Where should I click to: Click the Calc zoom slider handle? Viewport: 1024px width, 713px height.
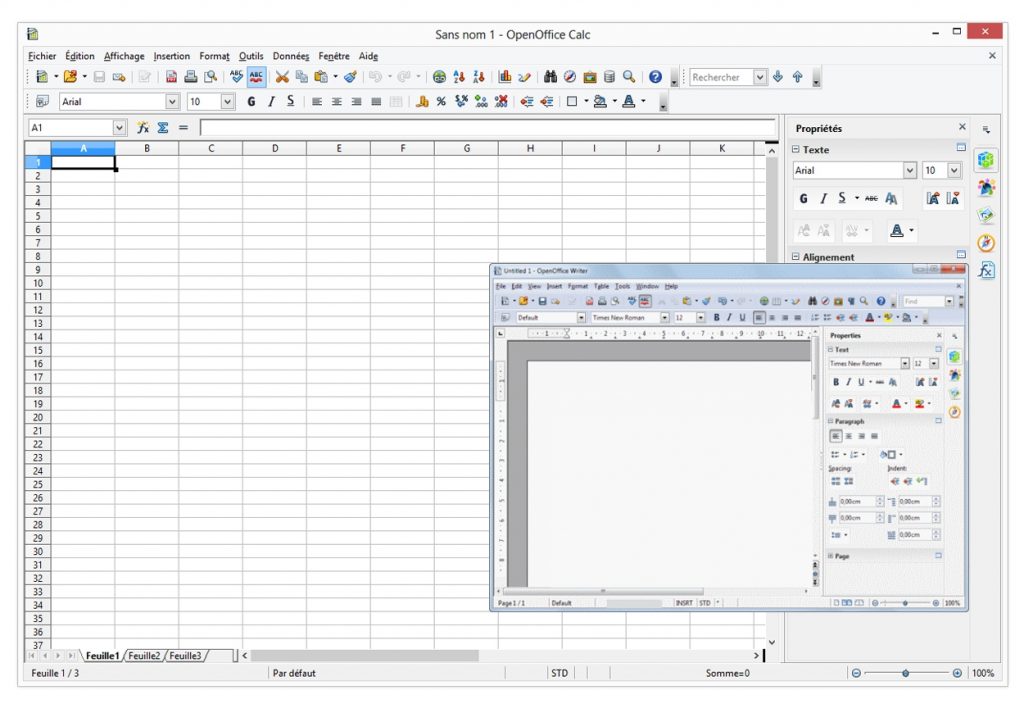[x=906, y=673]
